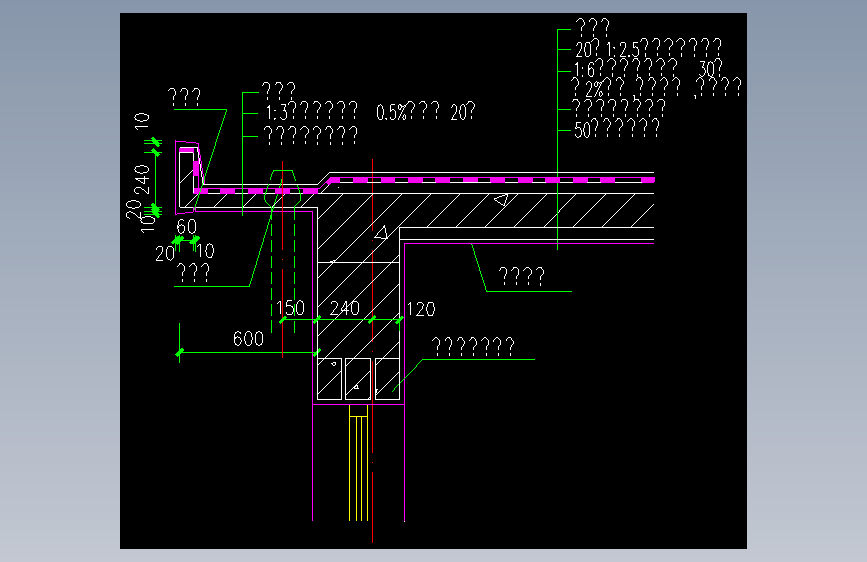Click the 60 dimension label
867x562 pixels.
click(x=186, y=227)
